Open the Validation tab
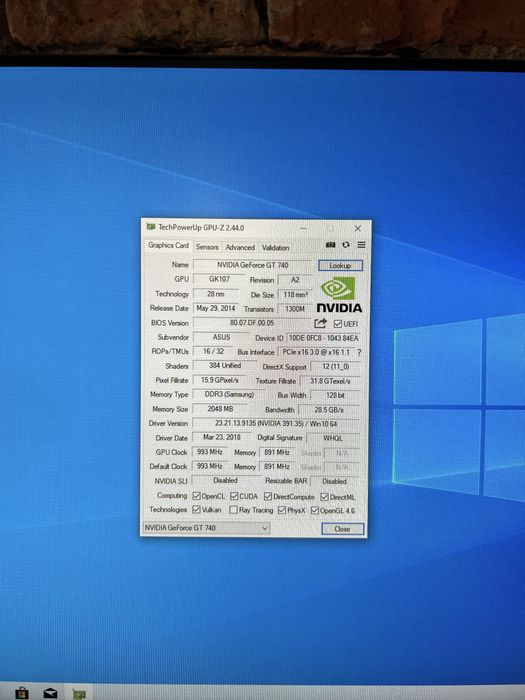 coord(275,247)
